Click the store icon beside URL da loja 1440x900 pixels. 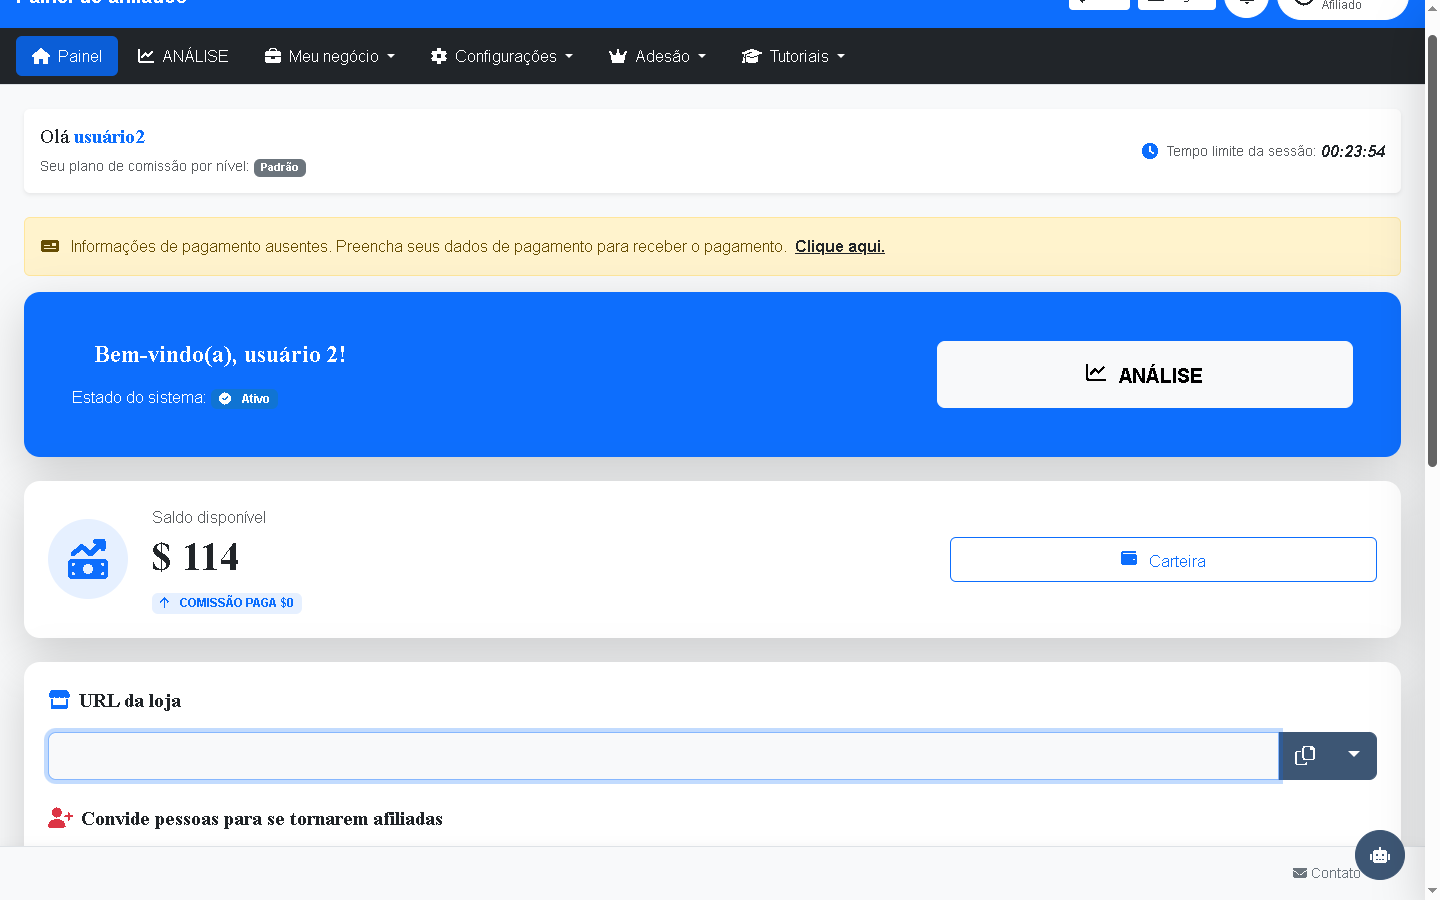(x=59, y=700)
